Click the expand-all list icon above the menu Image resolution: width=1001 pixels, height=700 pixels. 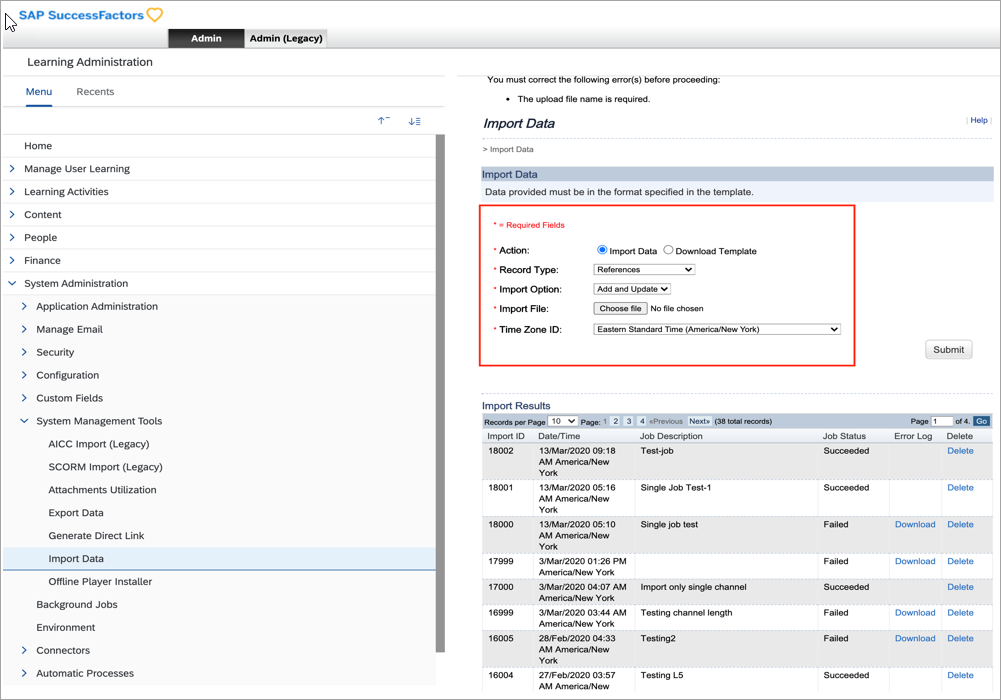point(414,120)
